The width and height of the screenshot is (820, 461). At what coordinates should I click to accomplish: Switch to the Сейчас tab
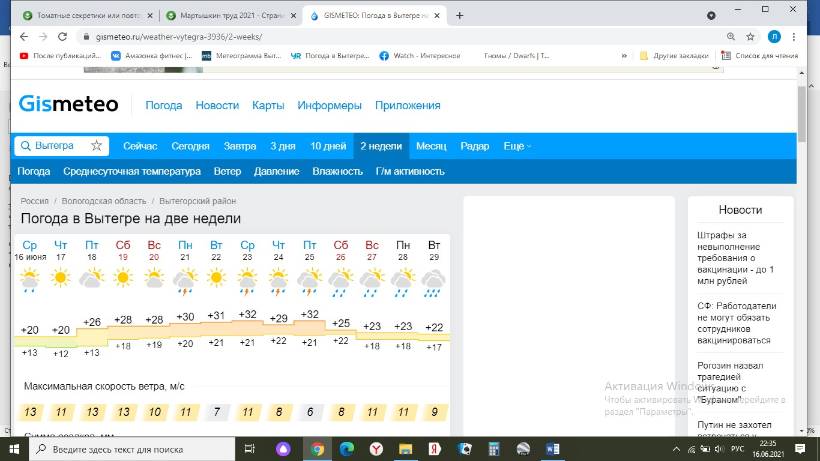tap(140, 146)
